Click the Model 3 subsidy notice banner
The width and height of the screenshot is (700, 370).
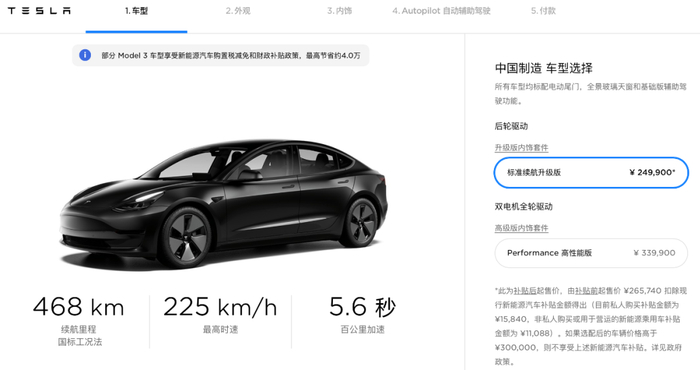click(x=221, y=55)
